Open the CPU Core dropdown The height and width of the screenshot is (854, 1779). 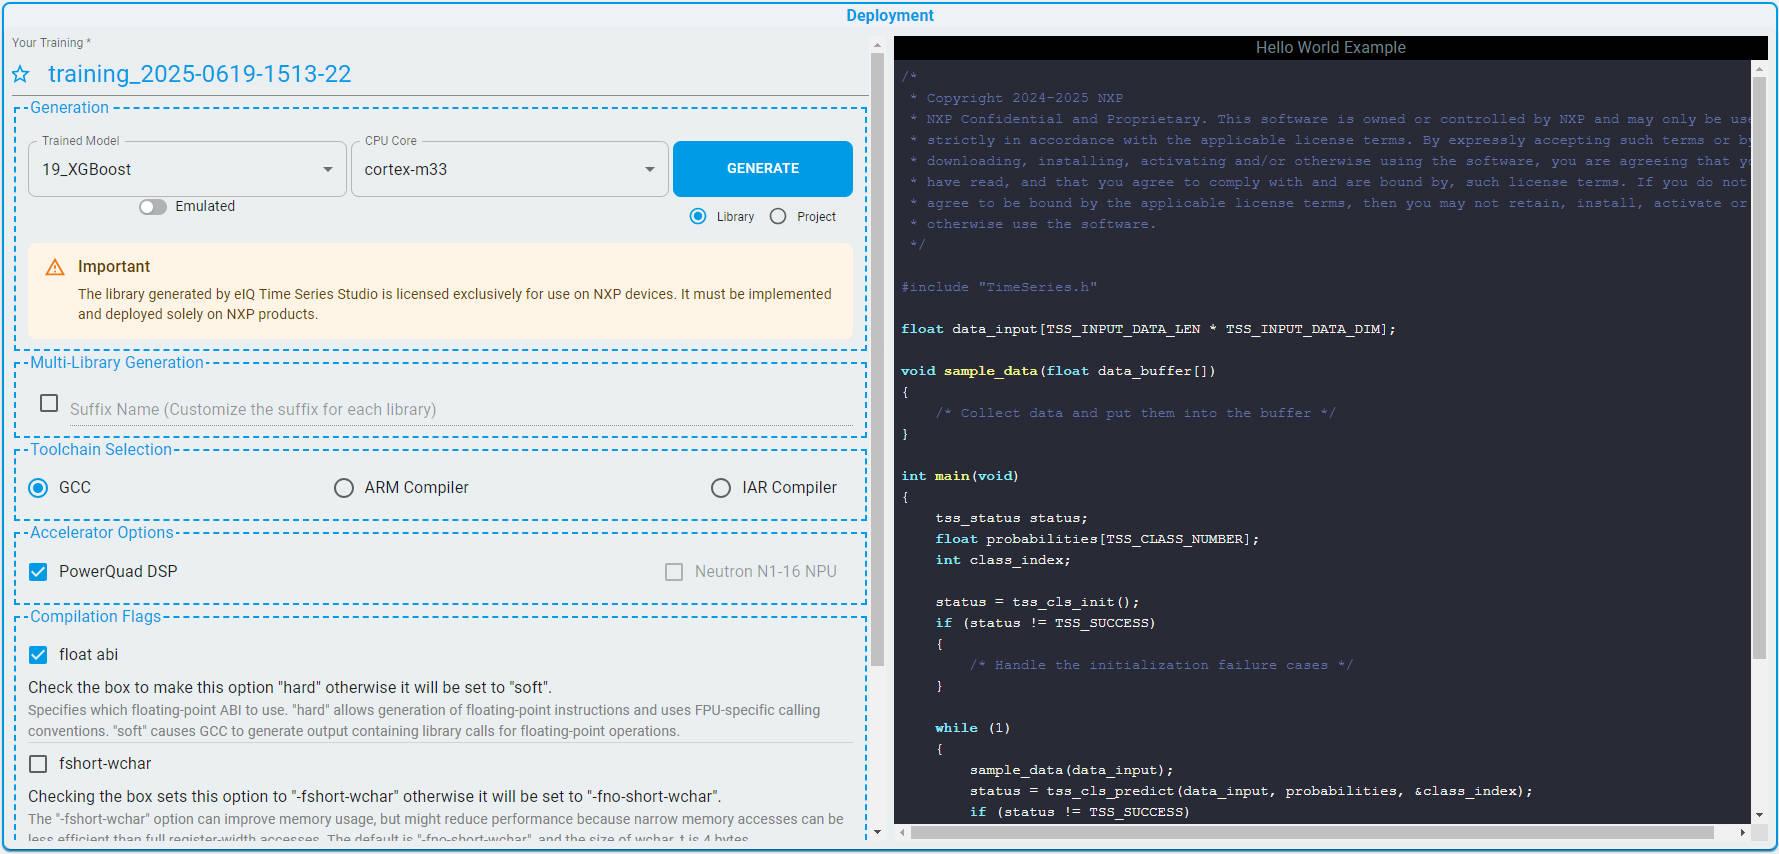(x=508, y=170)
